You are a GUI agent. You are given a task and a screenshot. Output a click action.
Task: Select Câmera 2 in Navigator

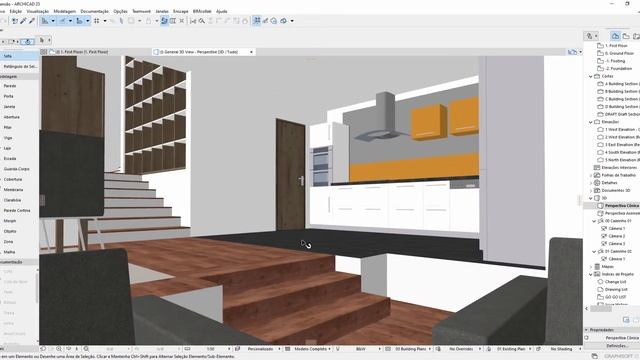click(x=613, y=236)
